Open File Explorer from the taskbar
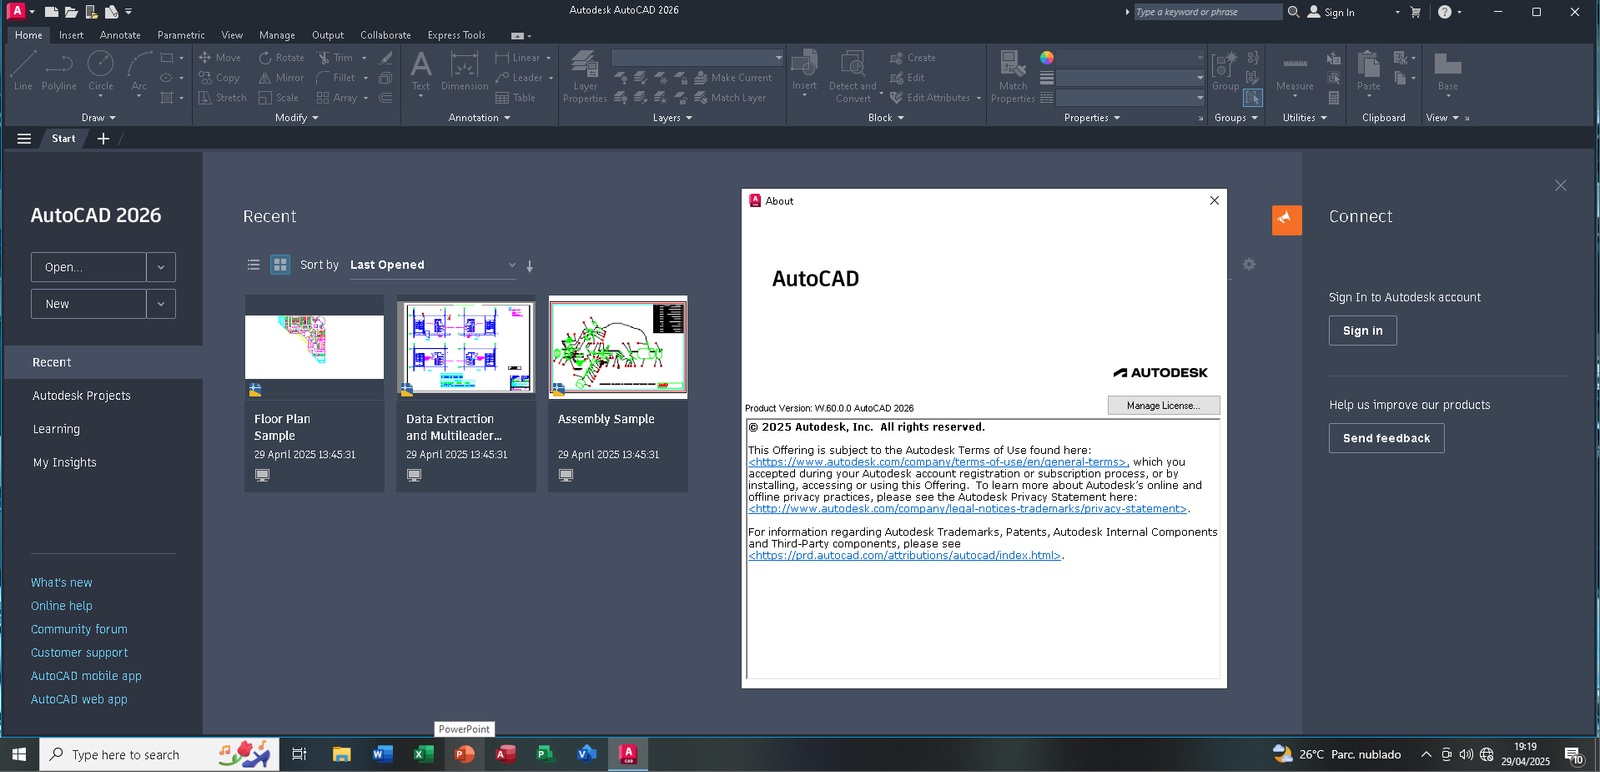The height and width of the screenshot is (772, 1600). pos(341,754)
